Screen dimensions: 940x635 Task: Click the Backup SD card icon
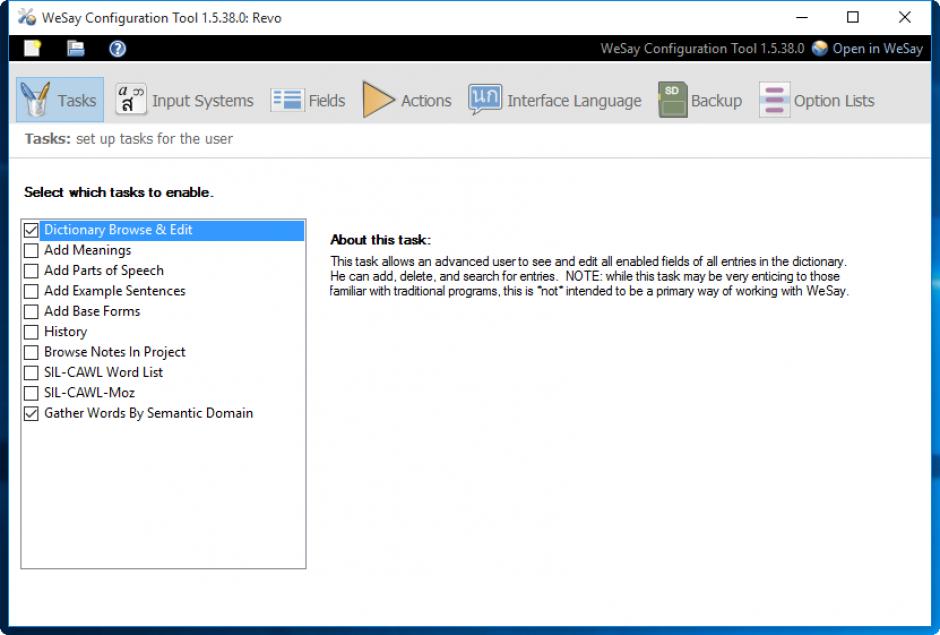tap(672, 100)
